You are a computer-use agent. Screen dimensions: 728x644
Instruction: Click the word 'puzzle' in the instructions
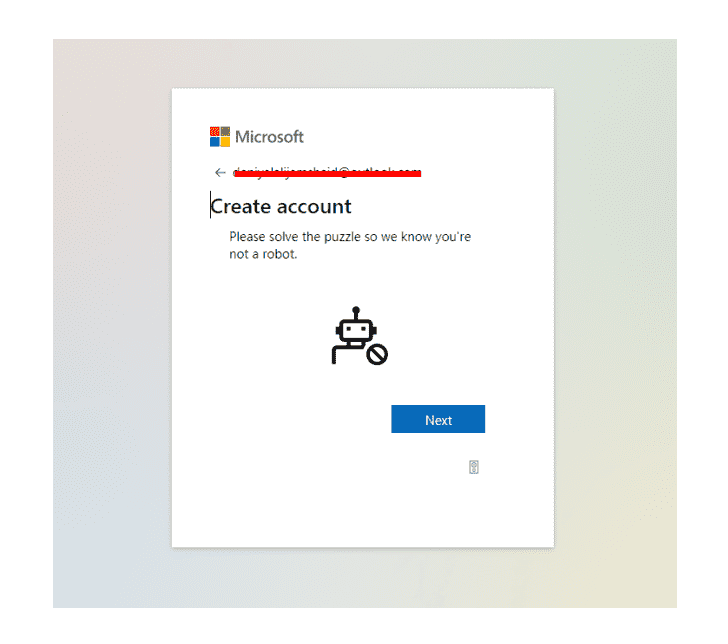pyautogui.click(x=342, y=237)
